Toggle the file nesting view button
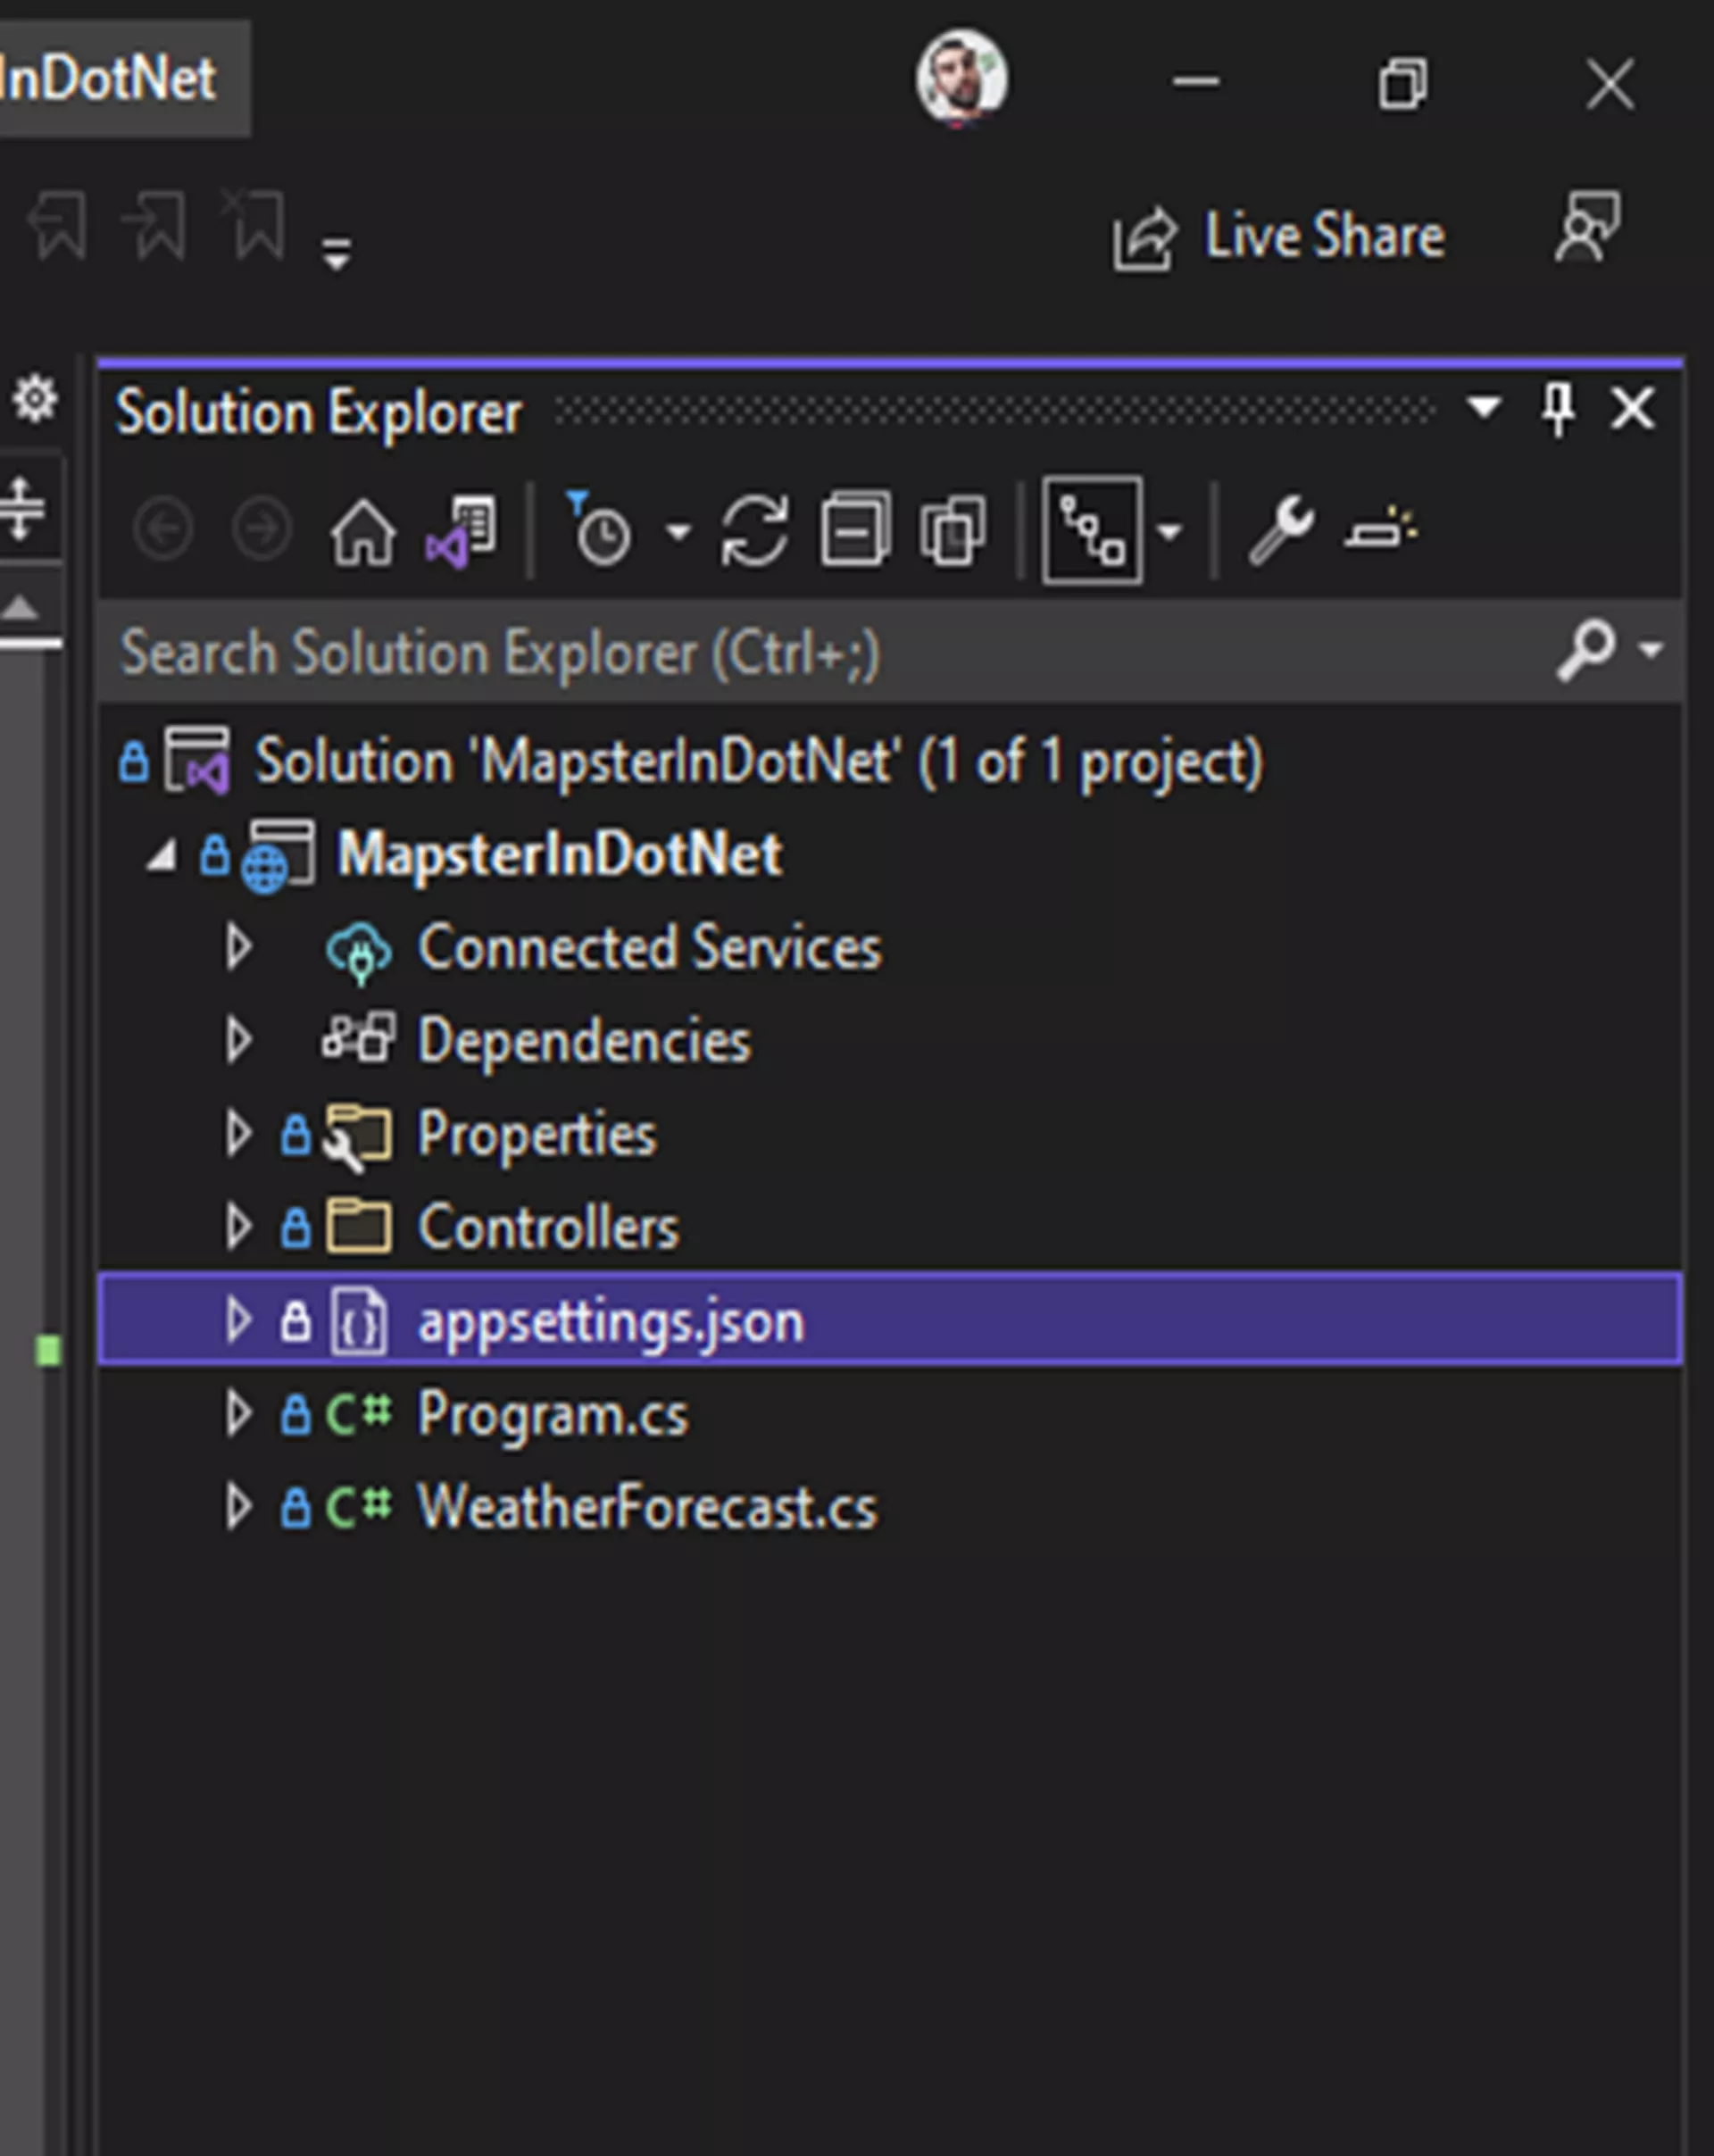This screenshot has width=1714, height=2156. 1092,530
